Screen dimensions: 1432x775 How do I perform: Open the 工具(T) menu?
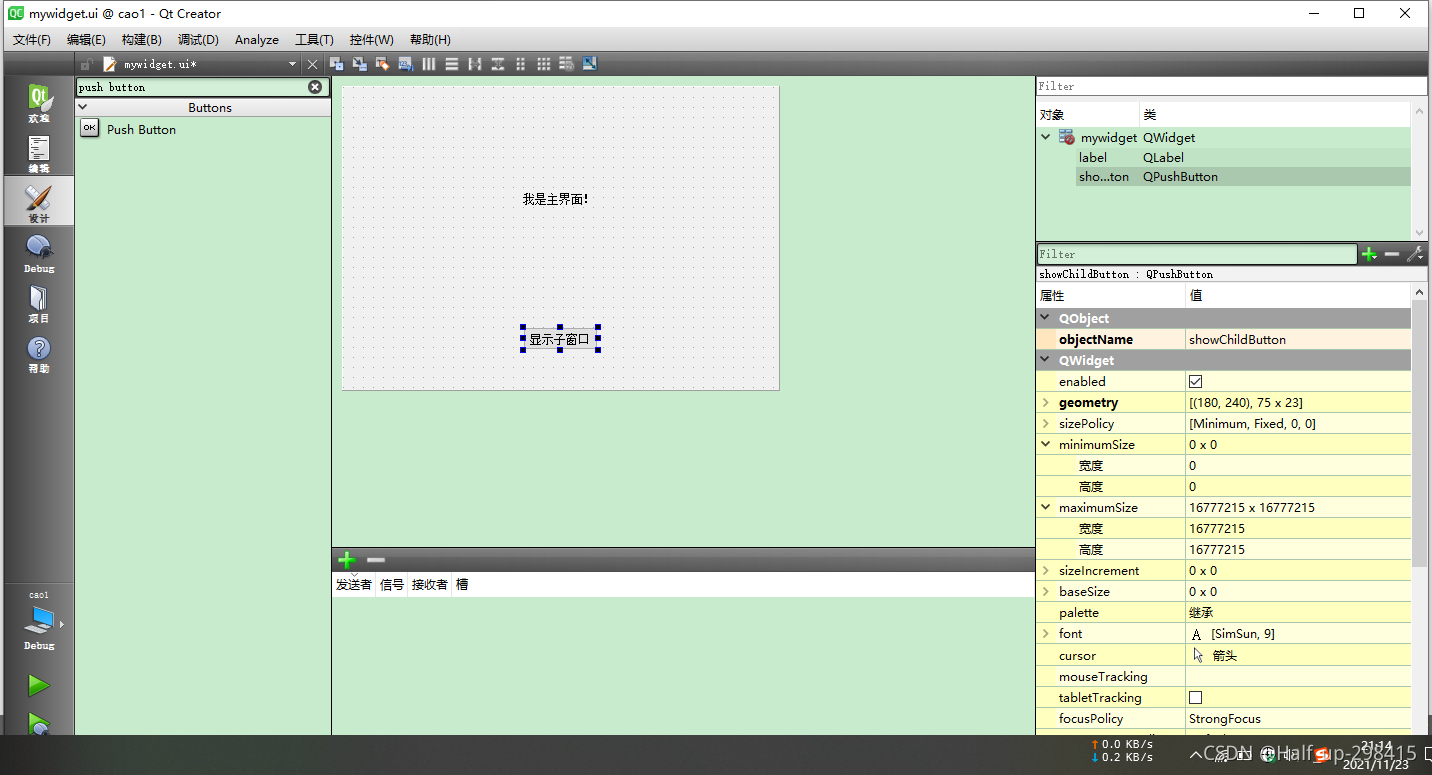pyautogui.click(x=314, y=40)
